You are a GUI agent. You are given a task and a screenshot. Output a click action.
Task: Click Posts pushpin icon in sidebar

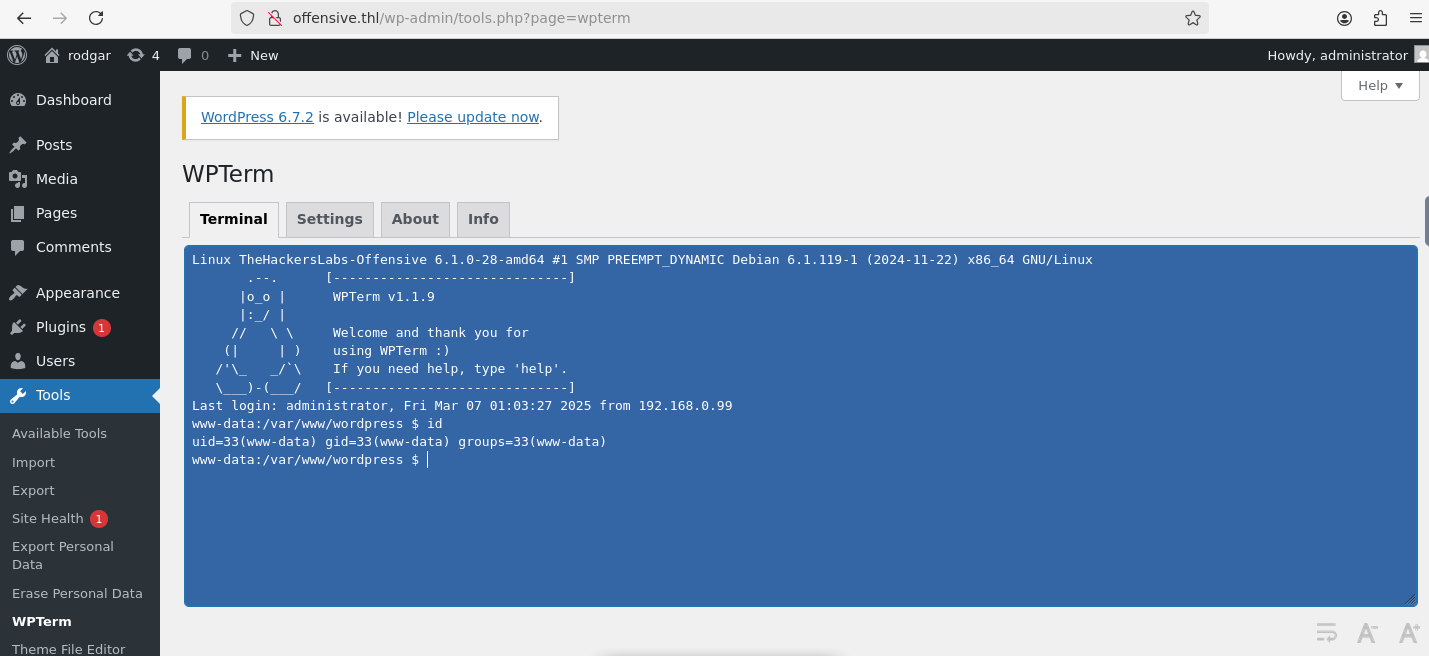[18, 145]
